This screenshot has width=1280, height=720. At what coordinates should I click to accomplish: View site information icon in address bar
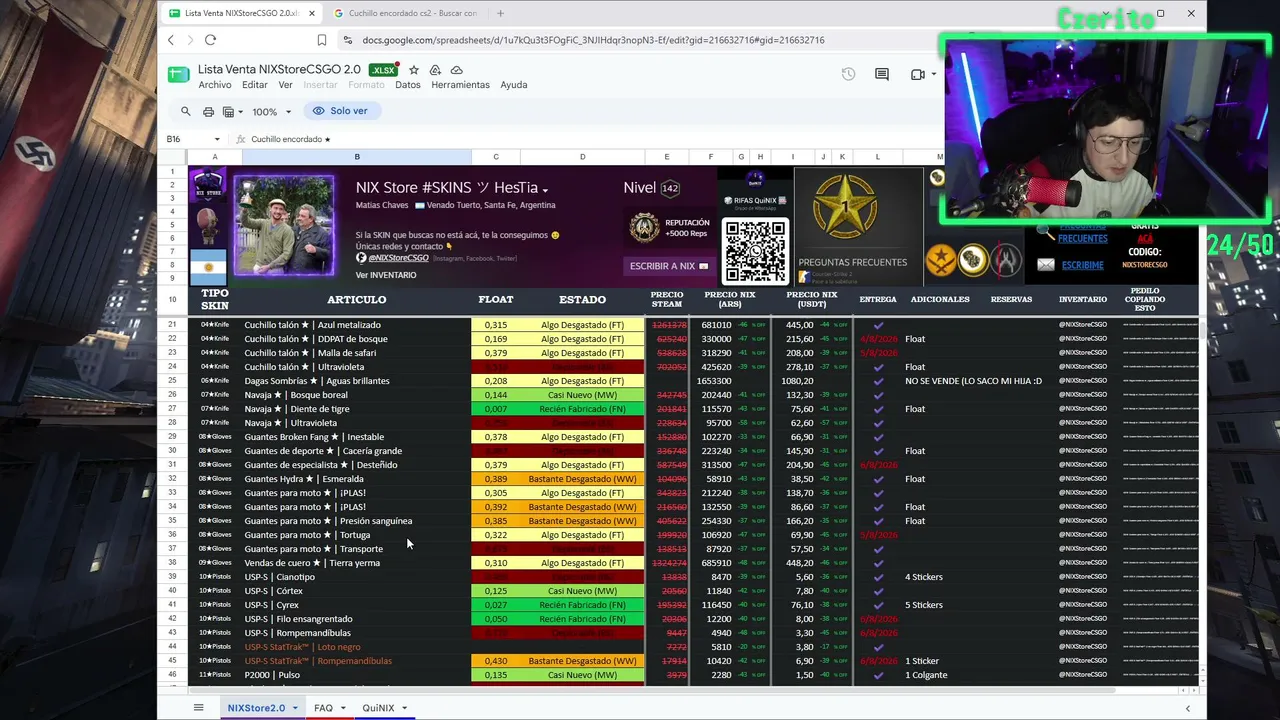(347, 40)
